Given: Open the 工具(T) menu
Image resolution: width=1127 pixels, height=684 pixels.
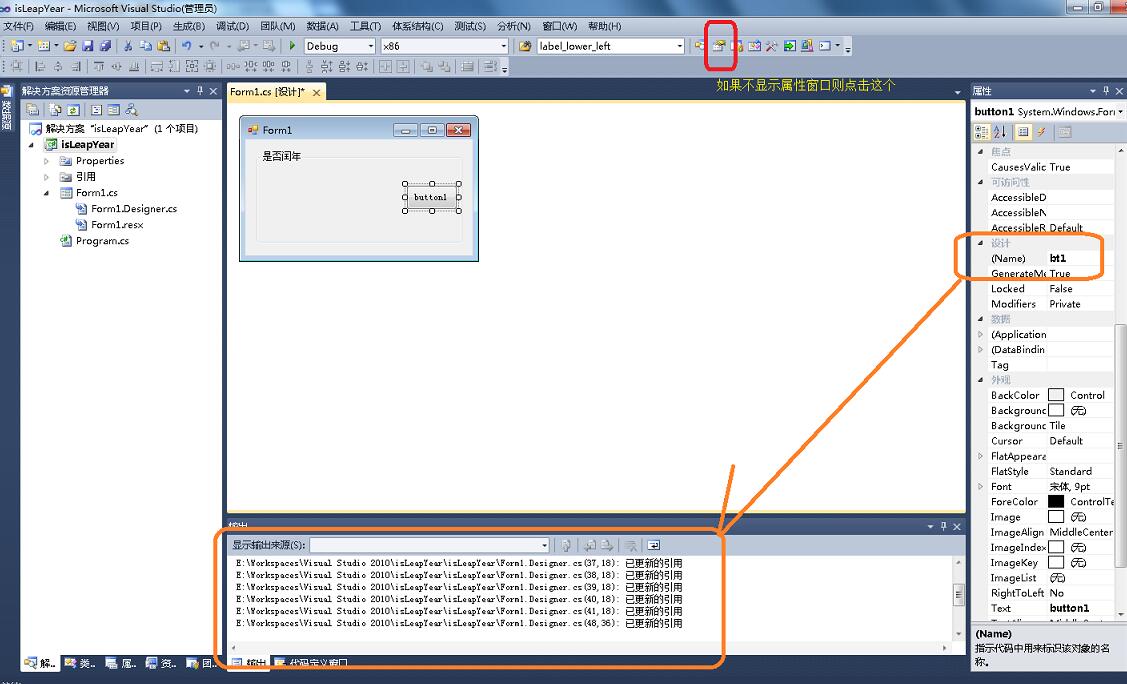Looking at the screenshot, I should [365, 26].
